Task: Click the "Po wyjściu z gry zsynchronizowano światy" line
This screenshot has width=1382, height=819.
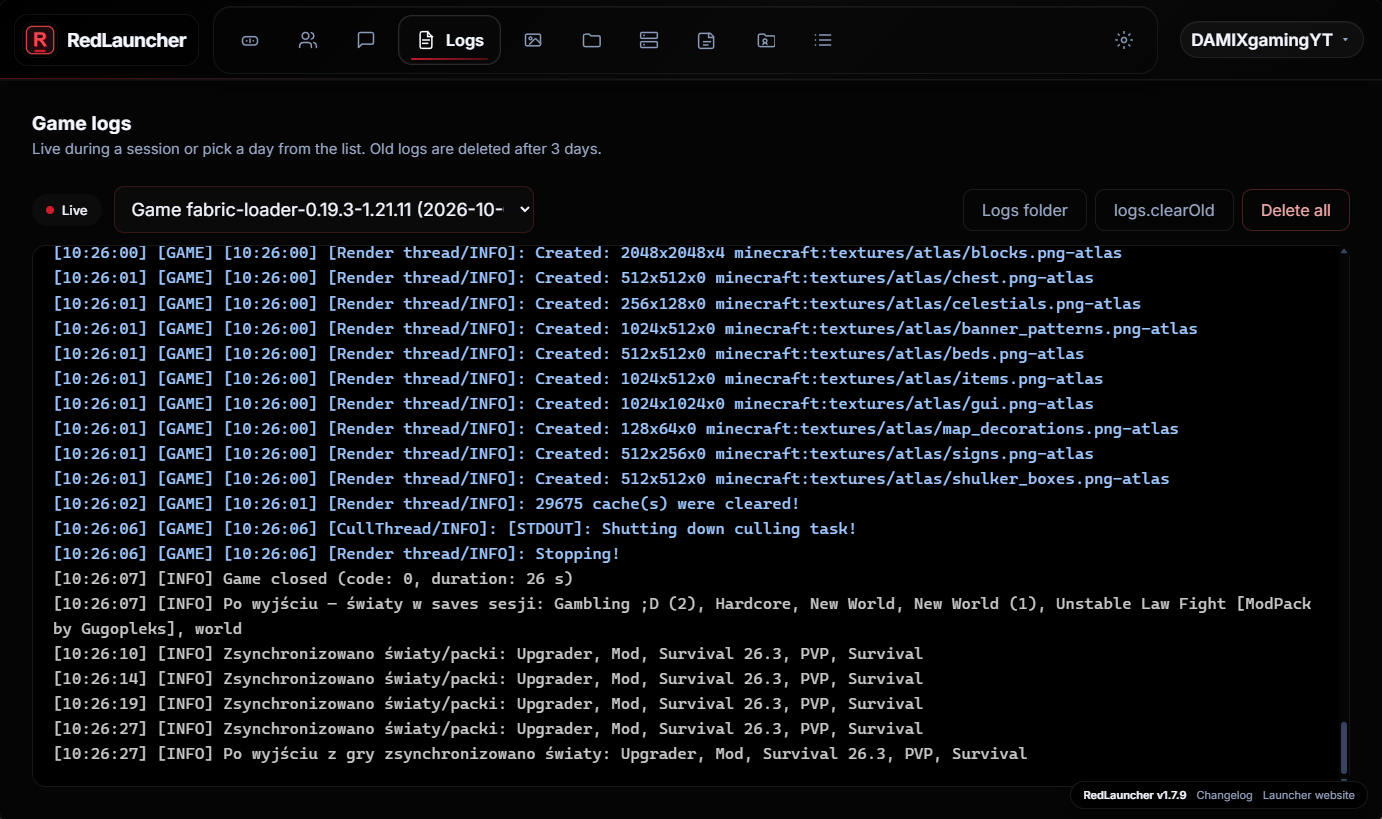Action: tap(540, 754)
